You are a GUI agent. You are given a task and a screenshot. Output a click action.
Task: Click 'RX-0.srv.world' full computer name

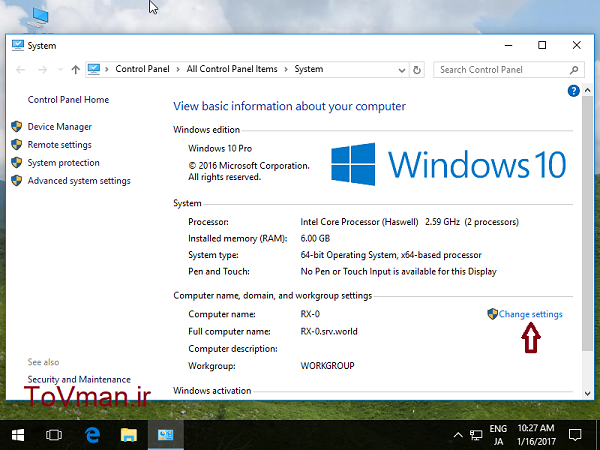329,331
